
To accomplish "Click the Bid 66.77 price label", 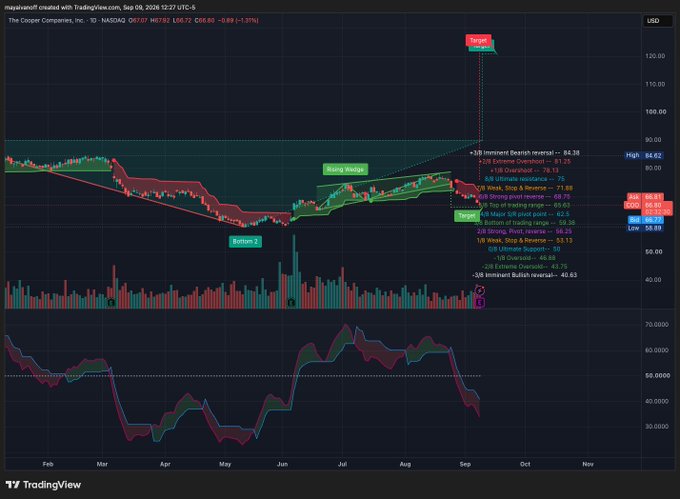I will coord(646,220).
